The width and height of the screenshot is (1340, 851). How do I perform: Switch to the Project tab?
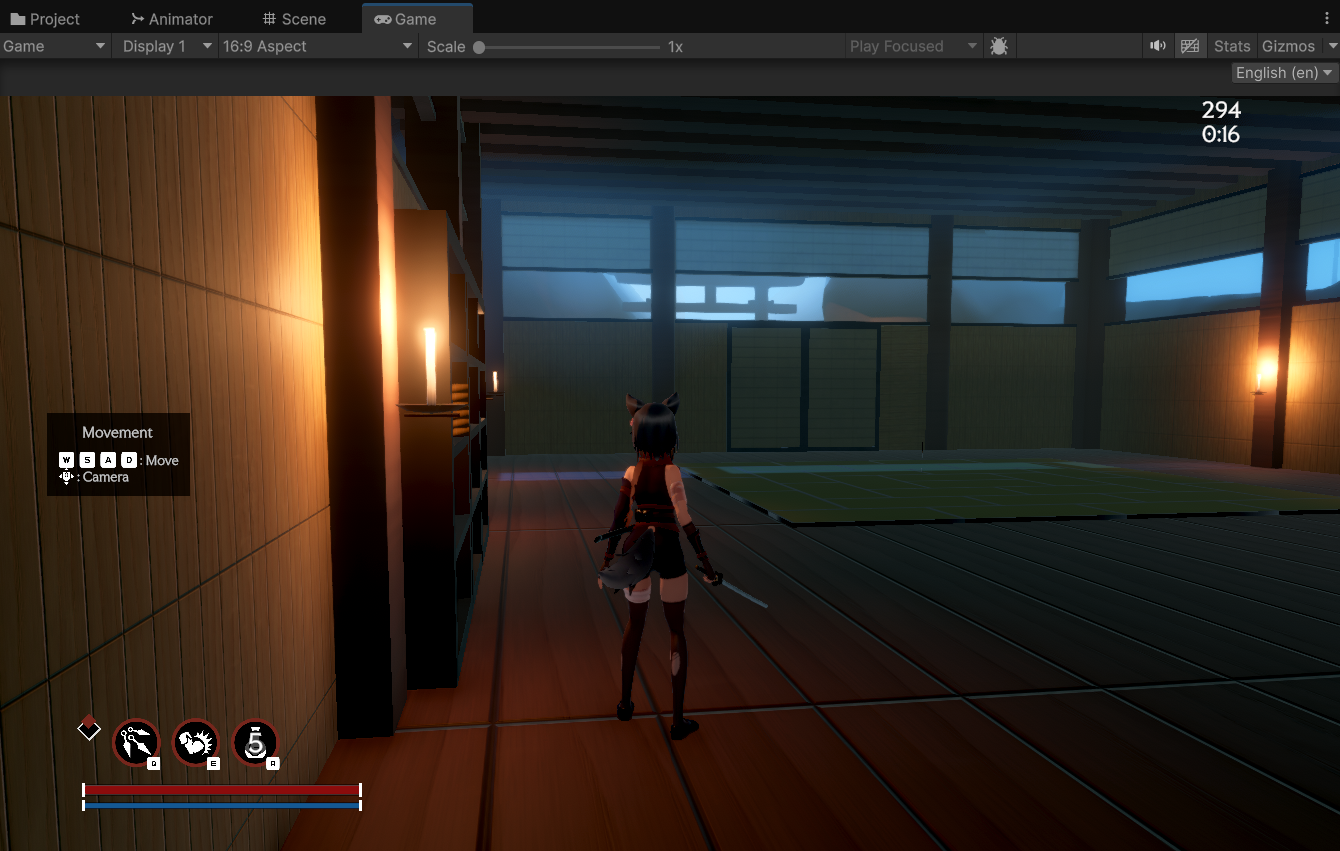point(45,19)
